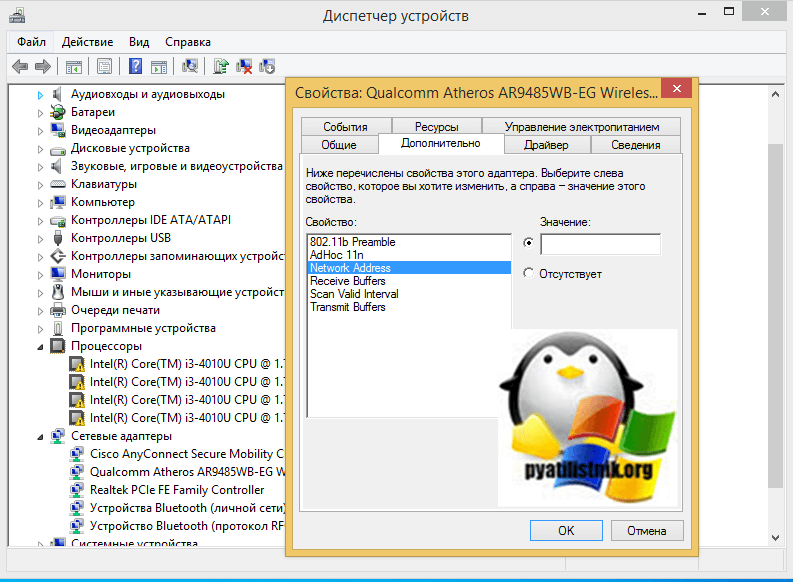The width and height of the screenshot is (793, 582).
Task: Click the Forward arrow toolbar icon
Action: [x=43, y=66]
